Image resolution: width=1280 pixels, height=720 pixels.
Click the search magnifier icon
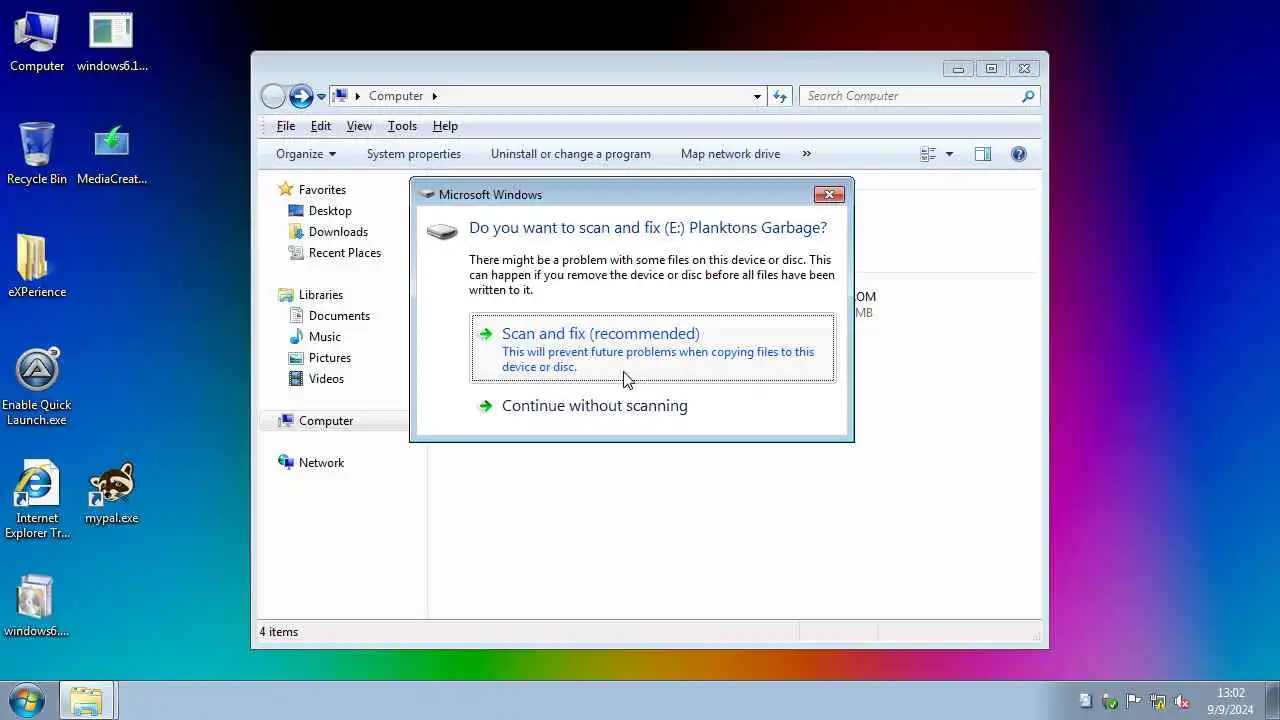(x=1027, y=96)
